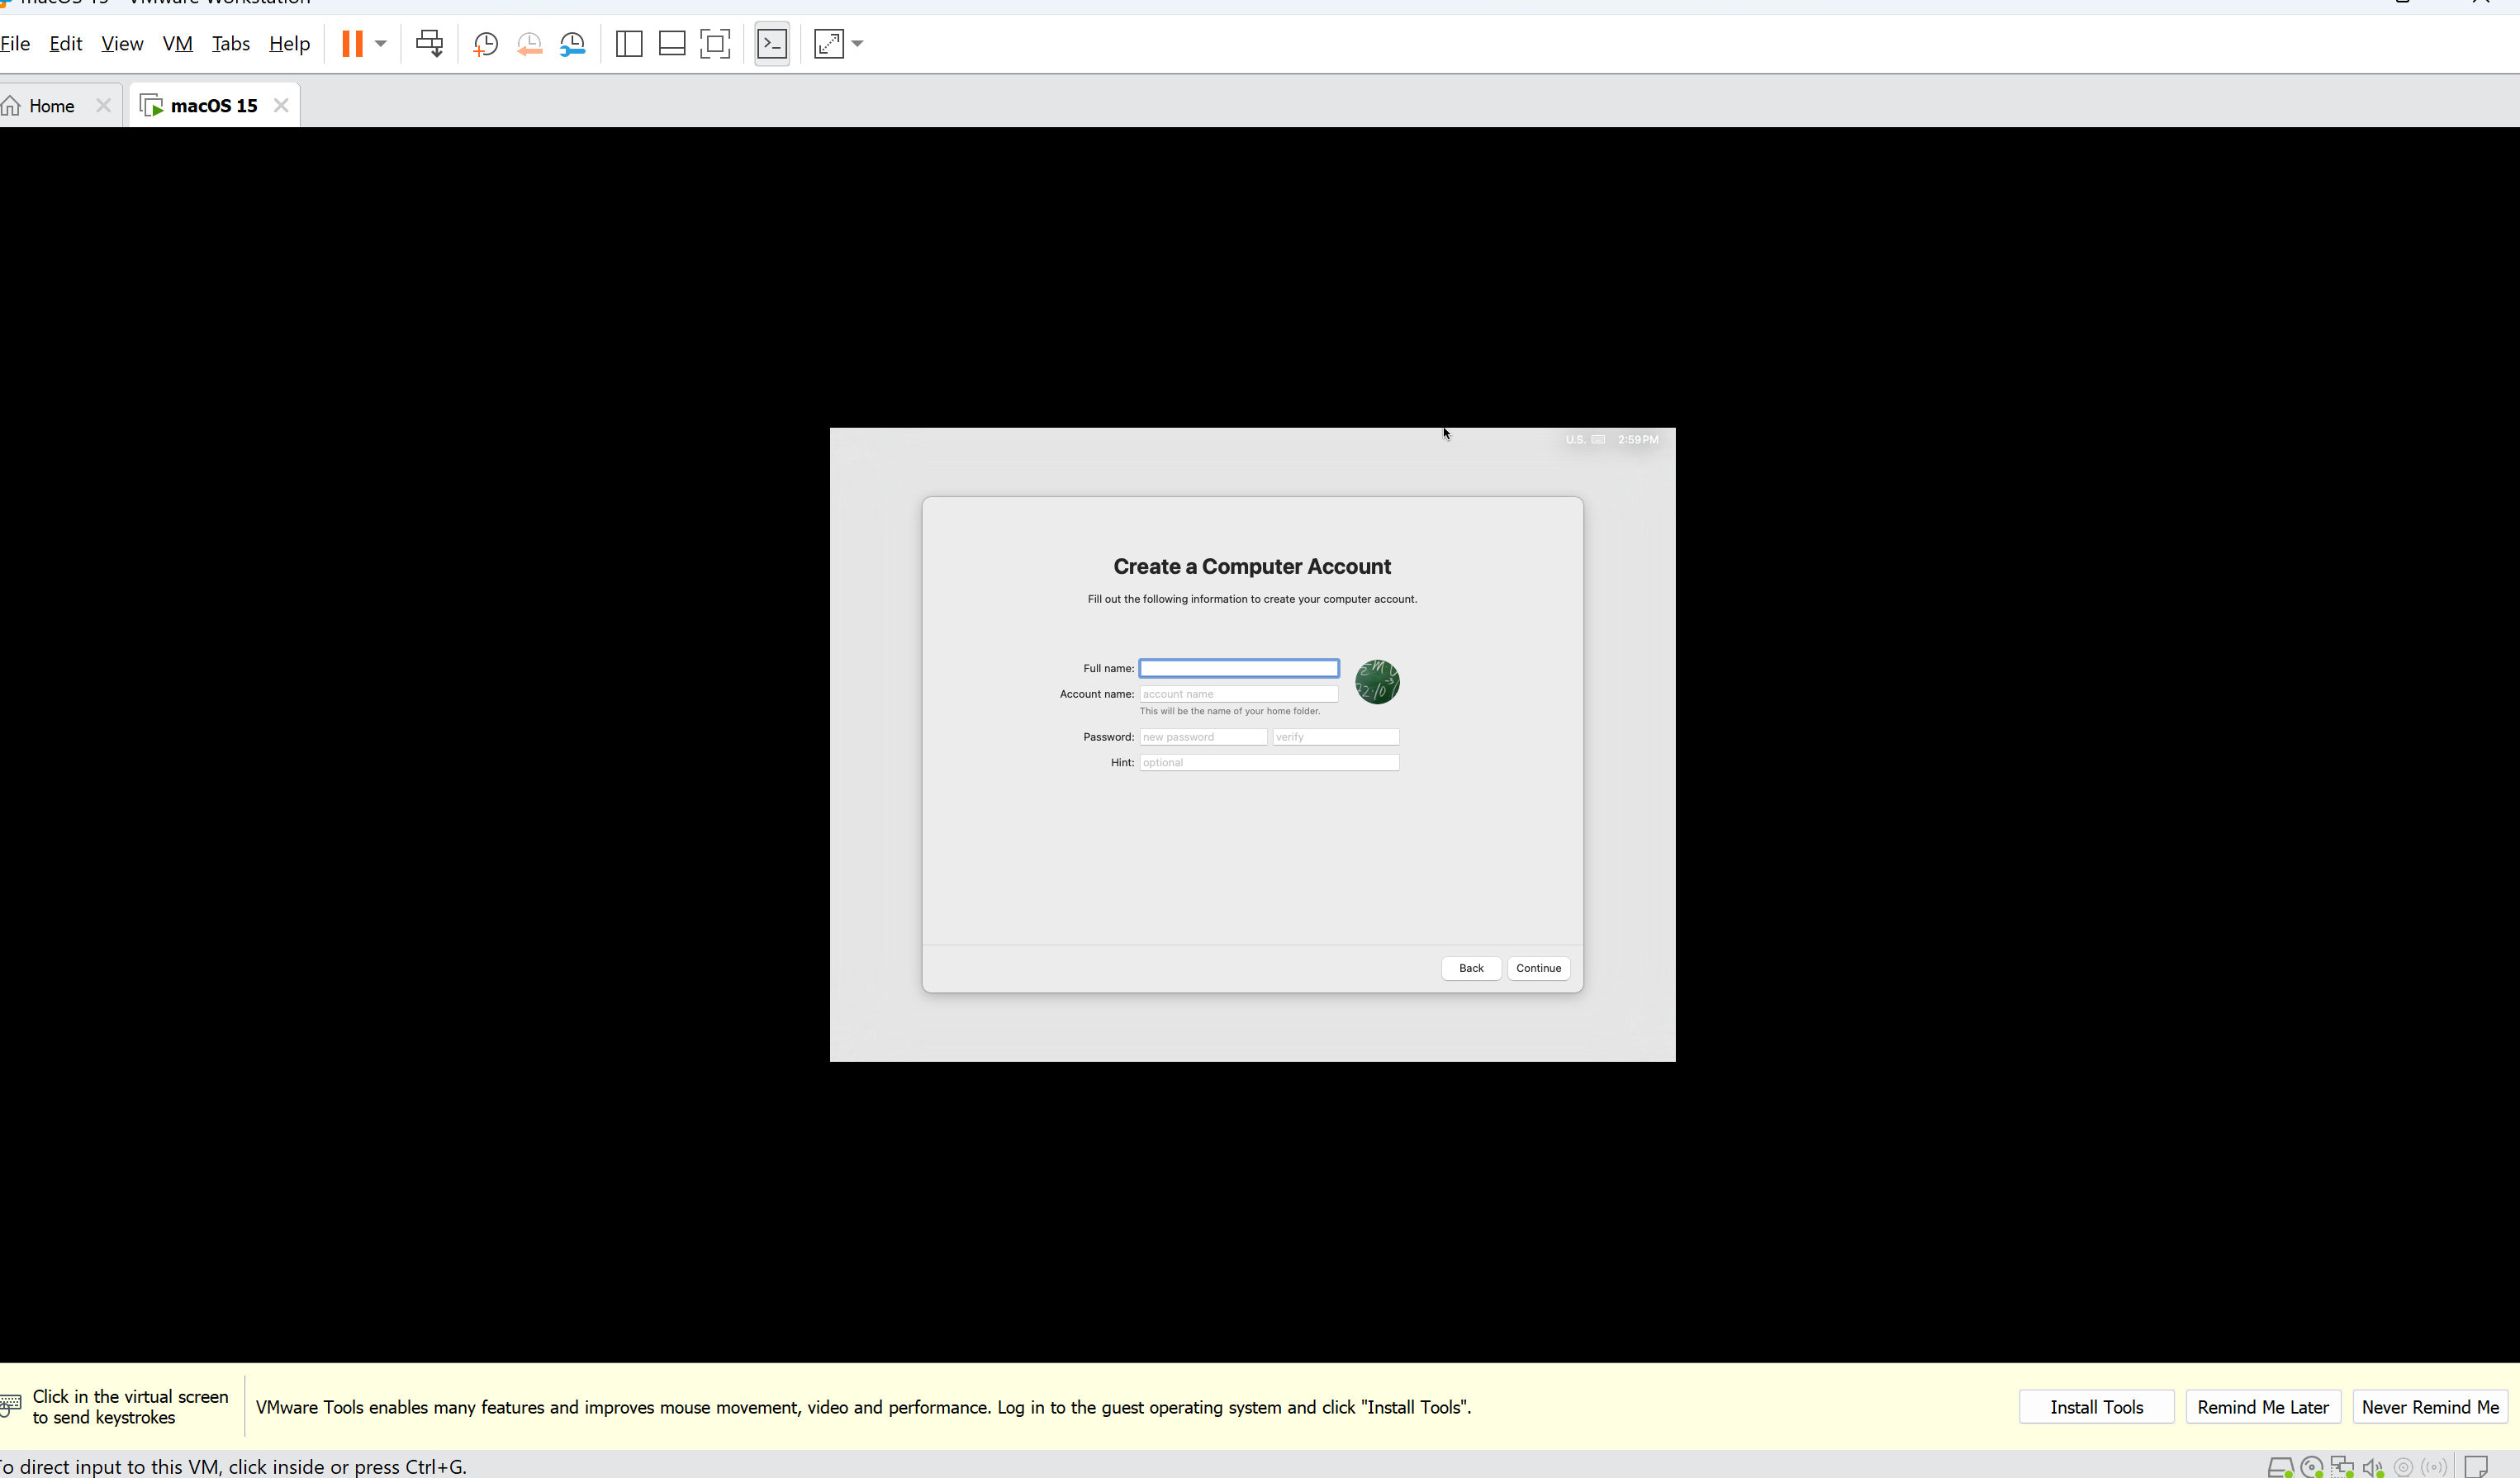This screenshot has height=1478, width=2520.
Task: Click the stretch guest display icon
Action: [829, 44]
